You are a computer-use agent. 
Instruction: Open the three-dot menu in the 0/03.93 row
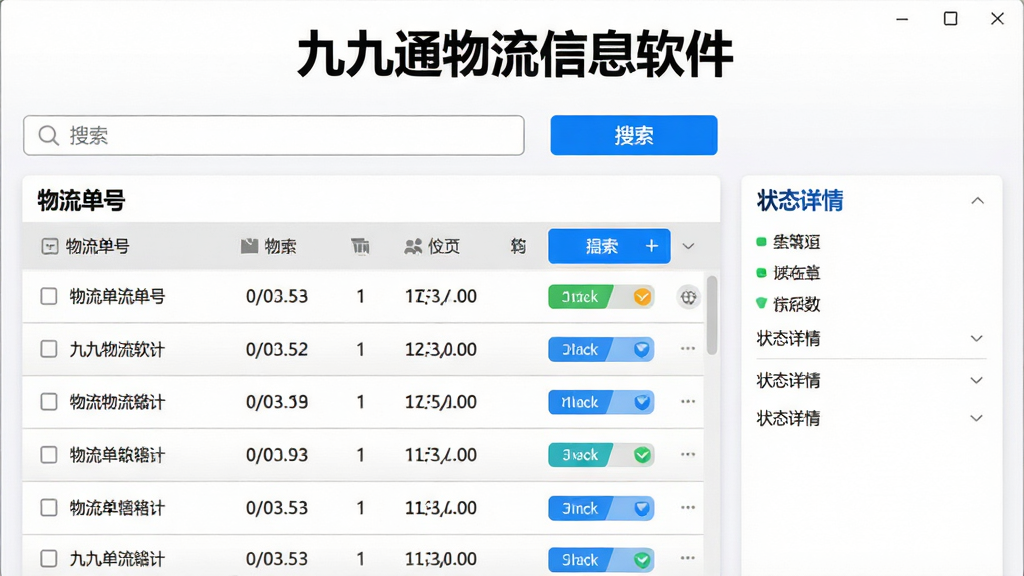(x=688, y=455)
